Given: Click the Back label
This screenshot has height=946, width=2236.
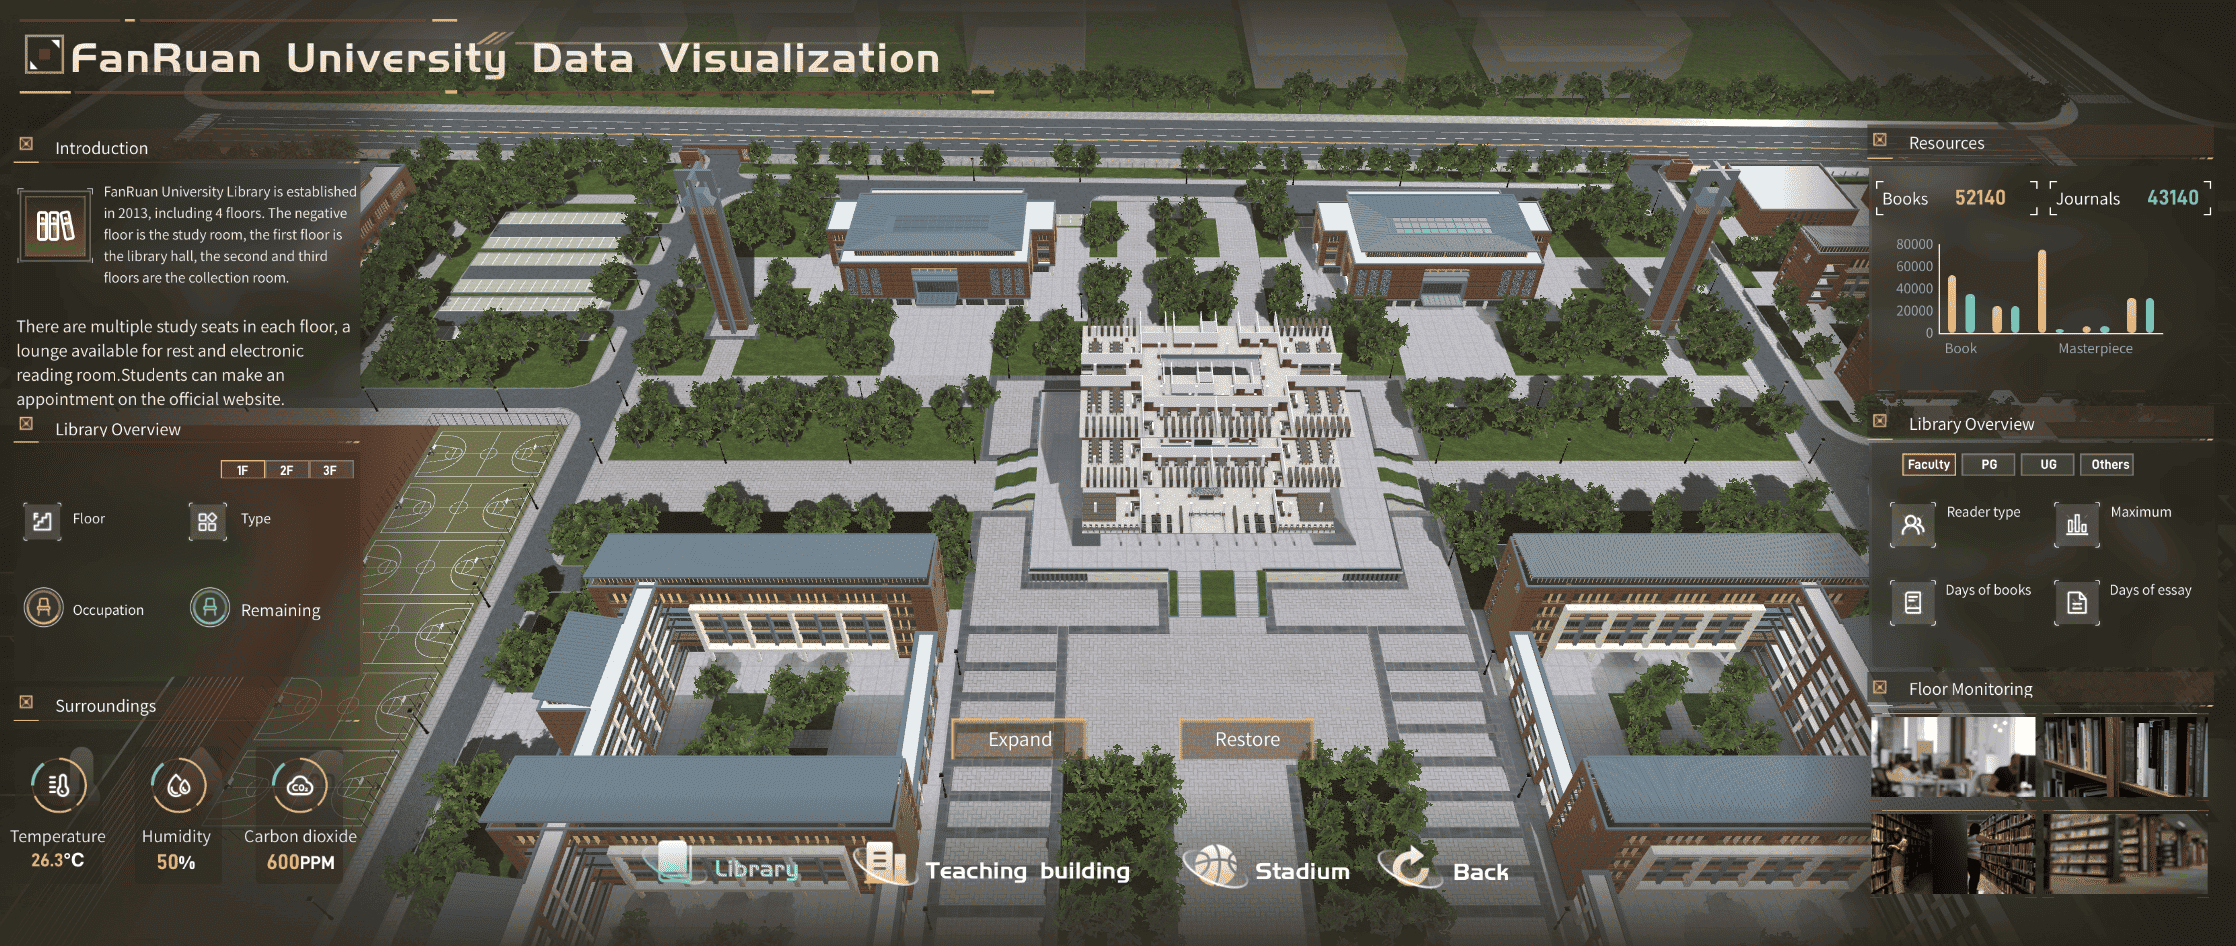Looking at the screenshot, I should pyautogui.click(x=1480, y=872).
